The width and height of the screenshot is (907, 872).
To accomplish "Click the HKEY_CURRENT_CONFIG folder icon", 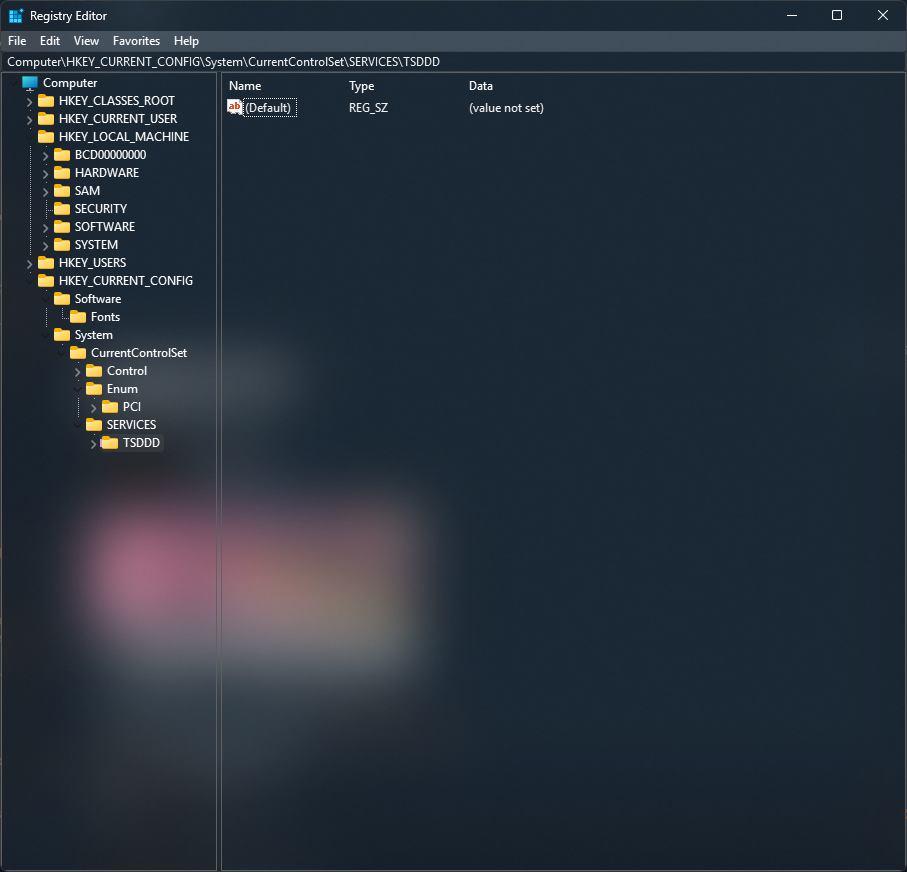I will click(x=46, y=281).
